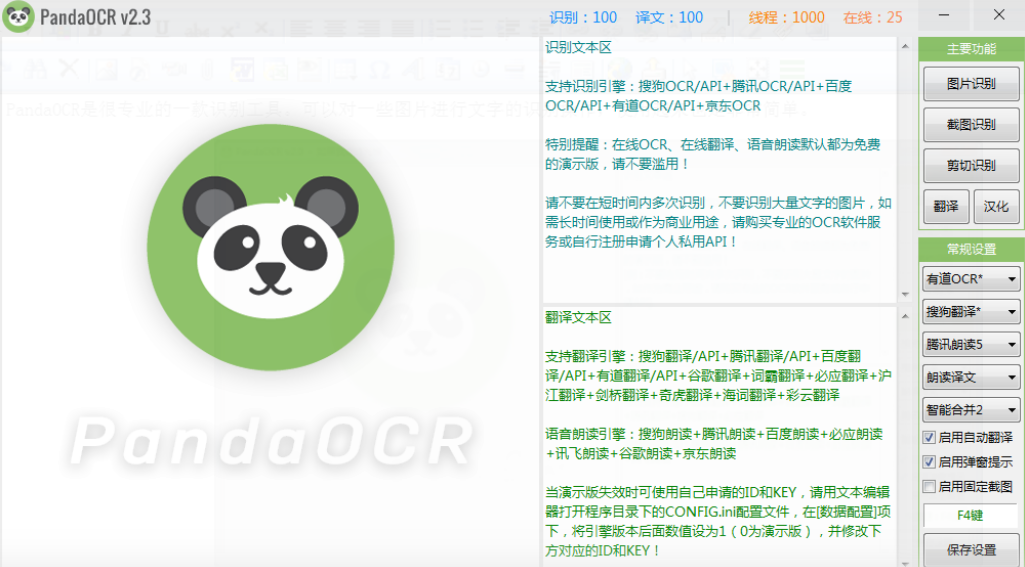Click the 识别：100 counter
This screenshot has height=567, width=1025.
(x=583, y=18)
